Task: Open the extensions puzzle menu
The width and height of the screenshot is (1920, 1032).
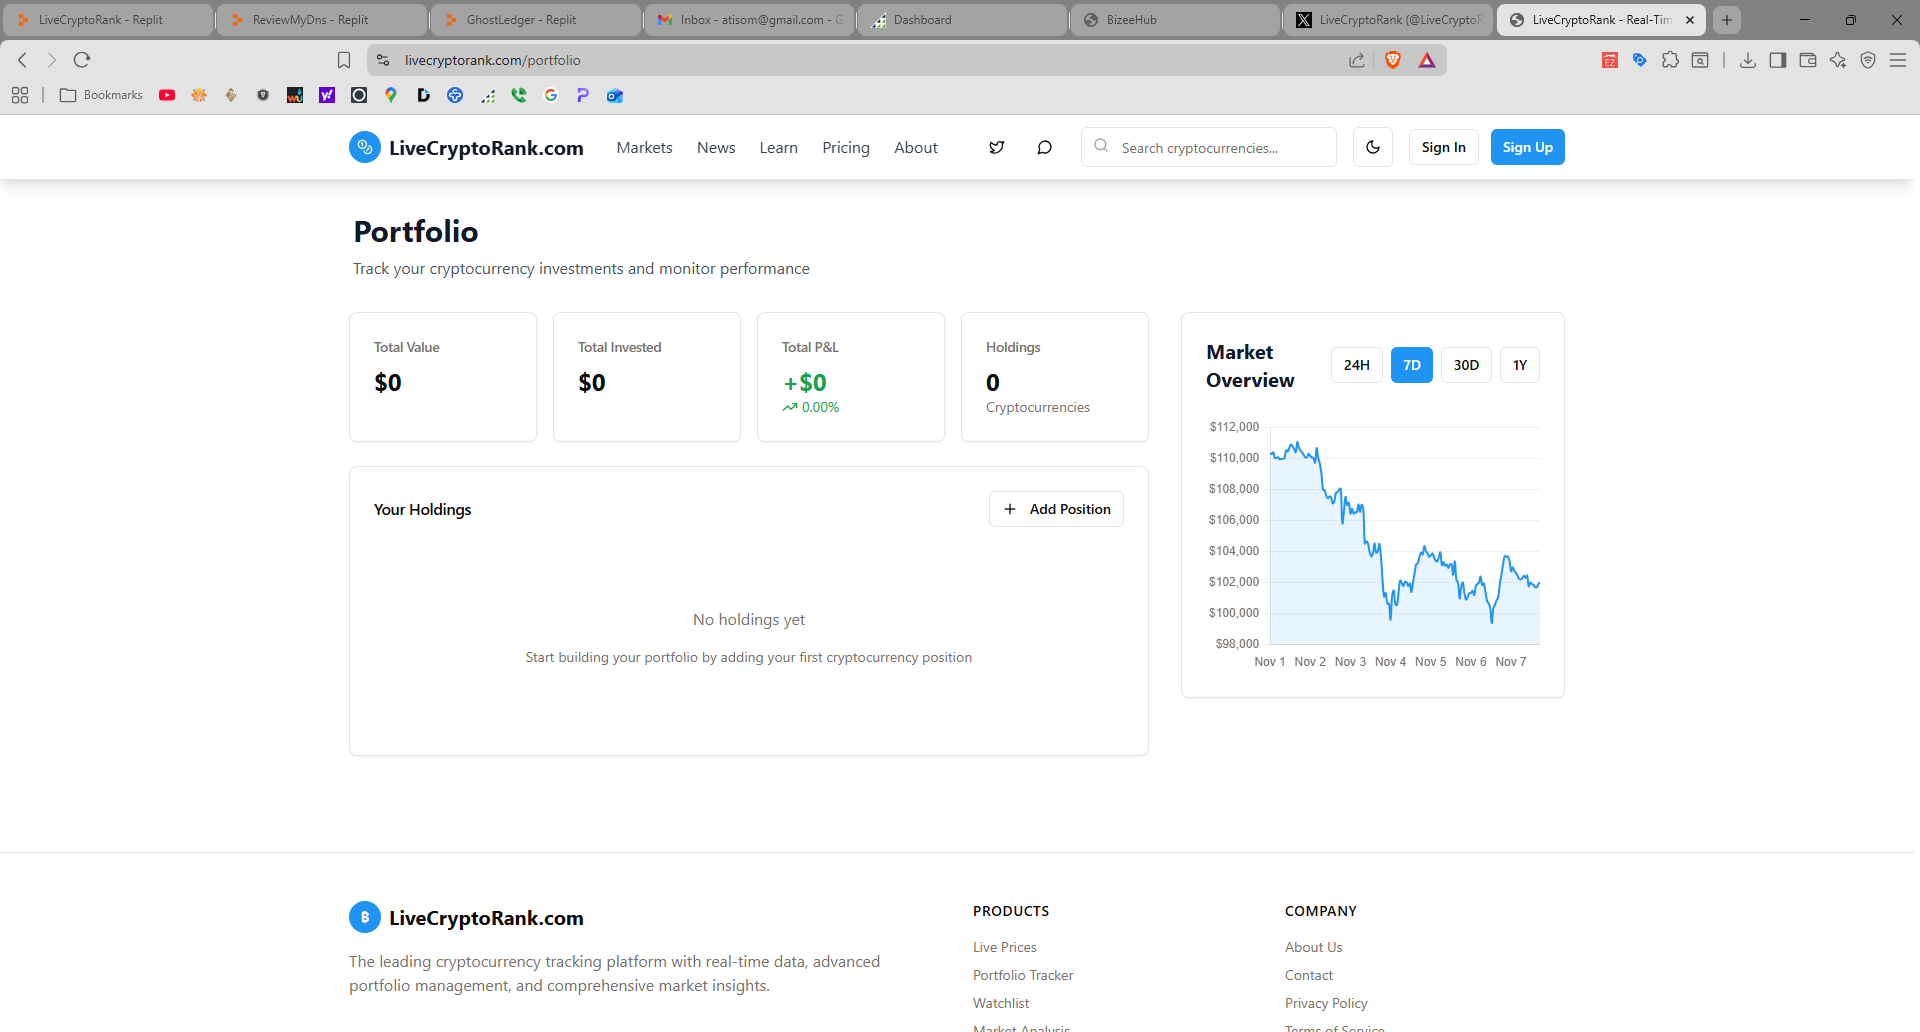Action: [1670, 60]
